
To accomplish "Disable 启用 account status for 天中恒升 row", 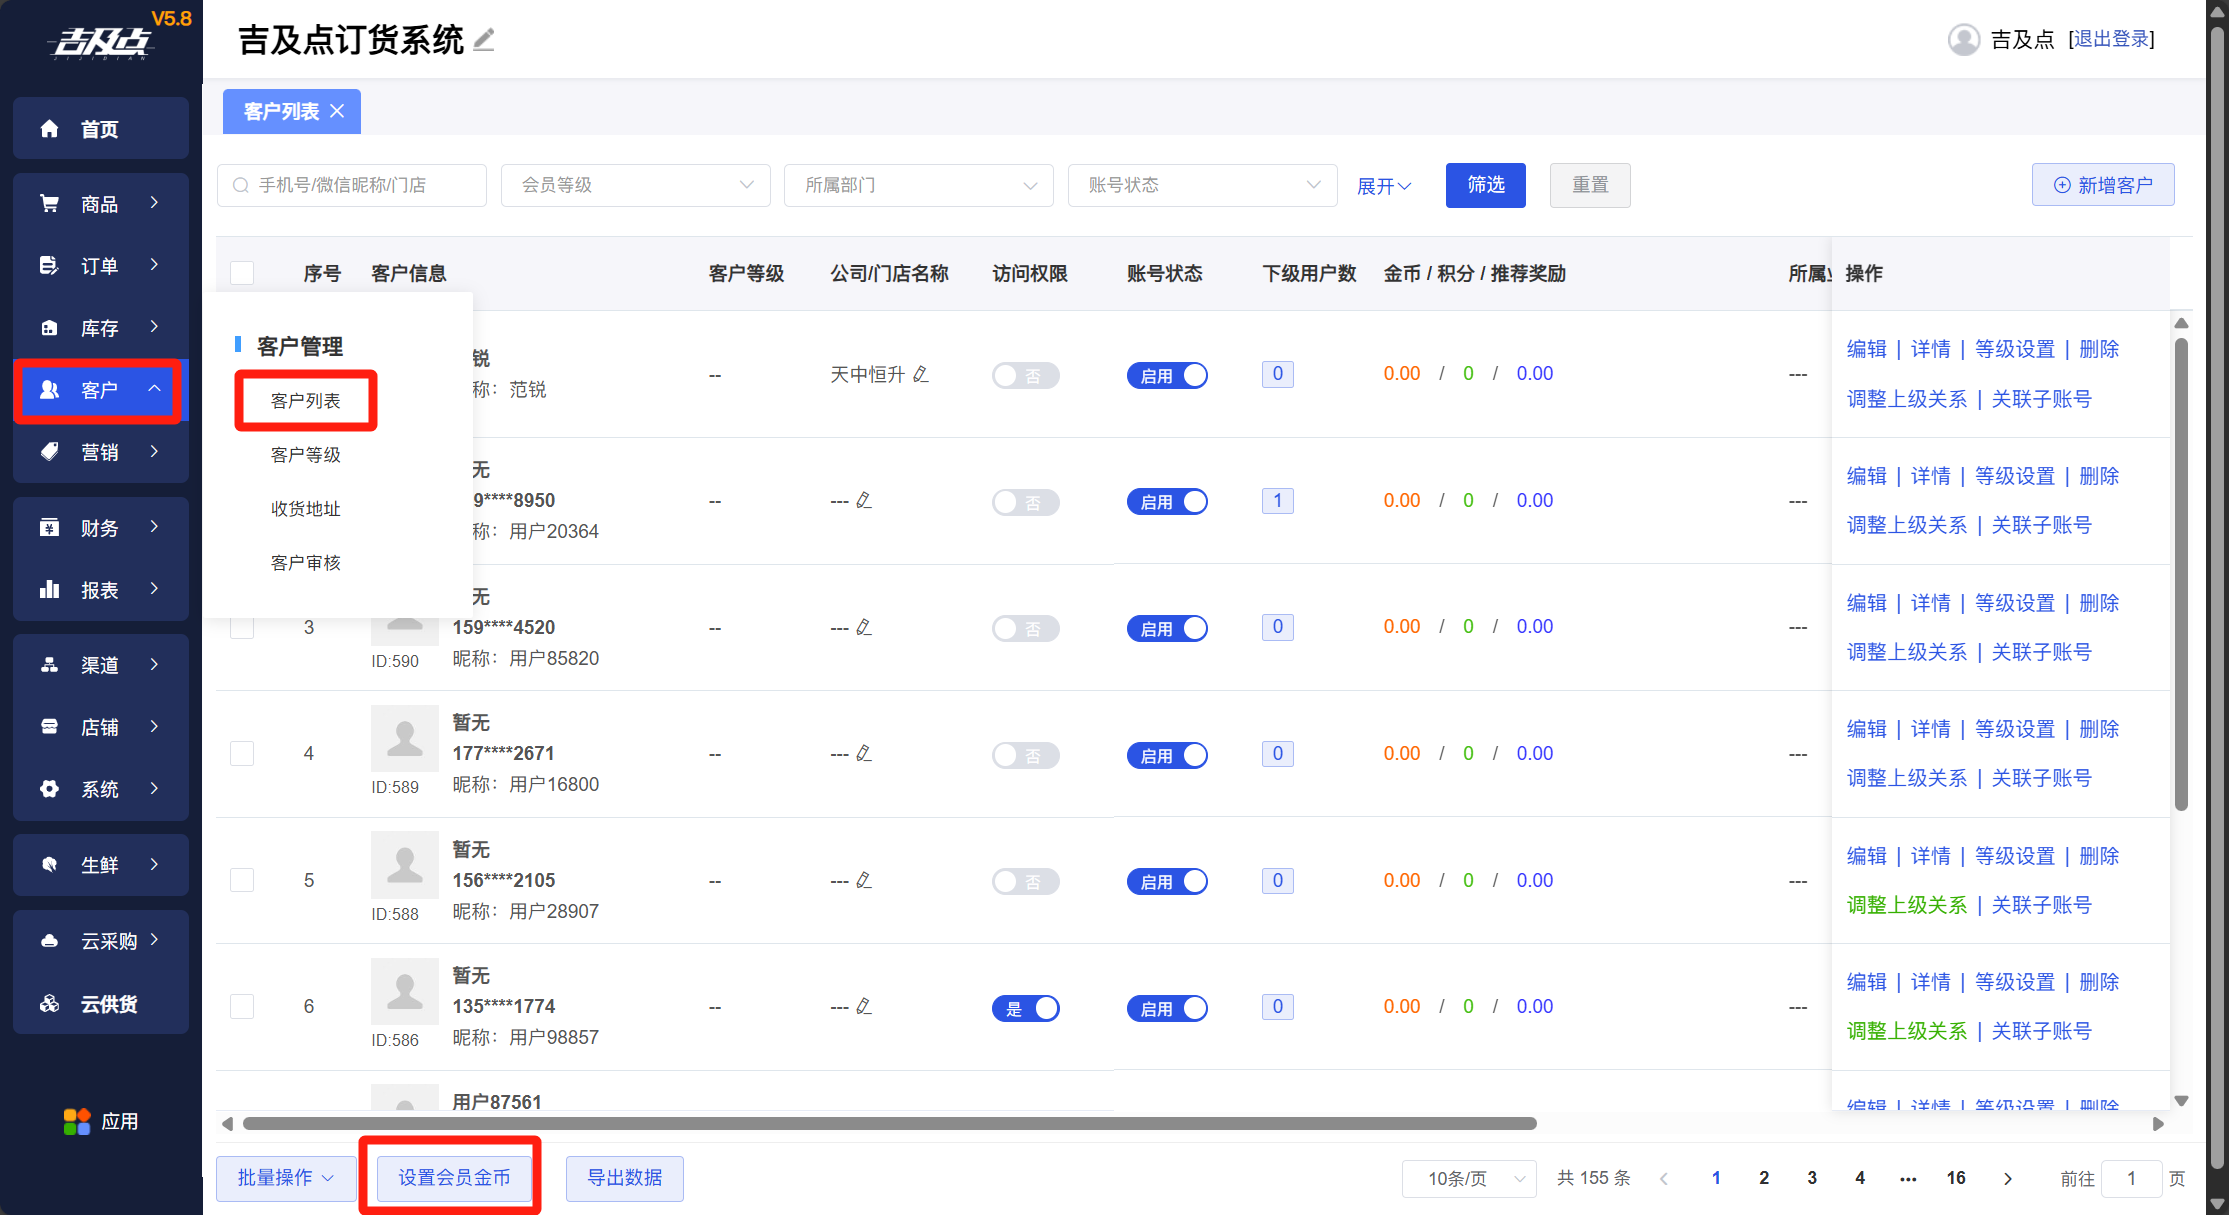I will coord(1167,375).
